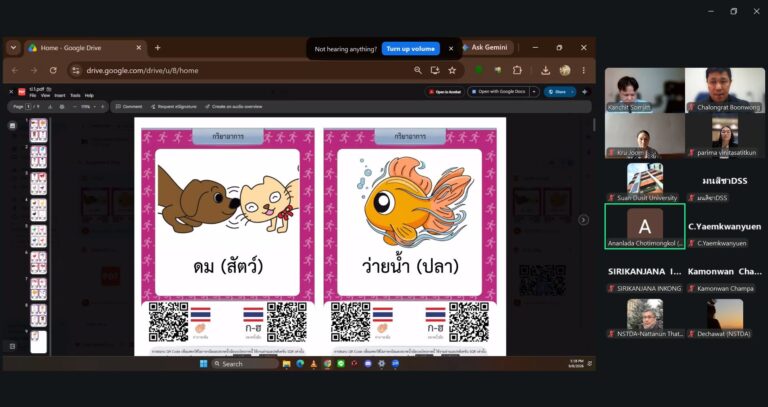Open the Tools menu of the PDF viewer
Viewport: 768px width, 407px height.
pos(75,96)
